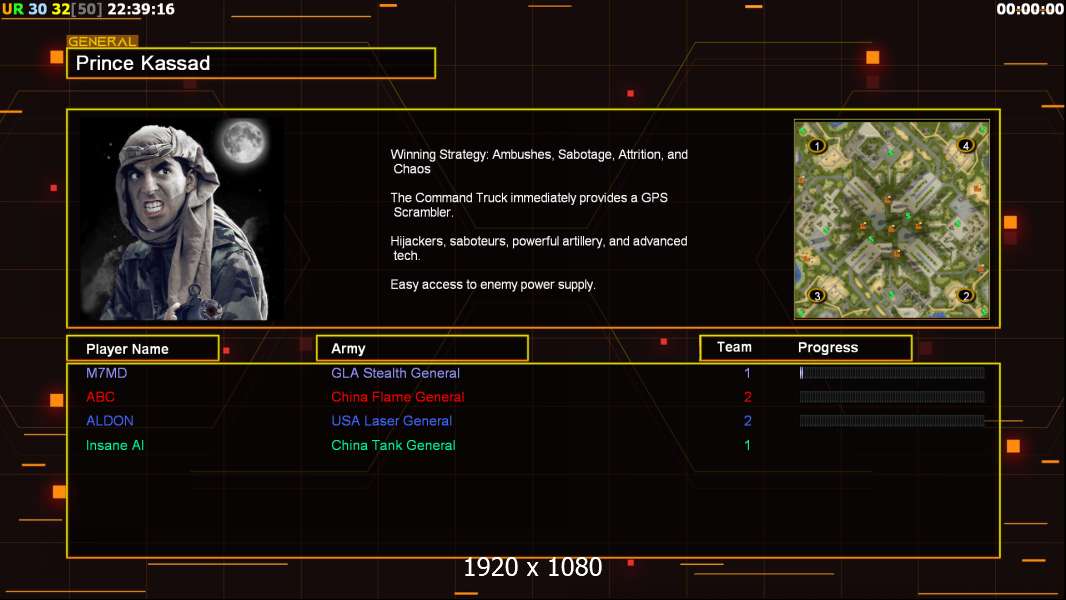Click the Team column header
1066x600 pixels.
coord(734,347)
